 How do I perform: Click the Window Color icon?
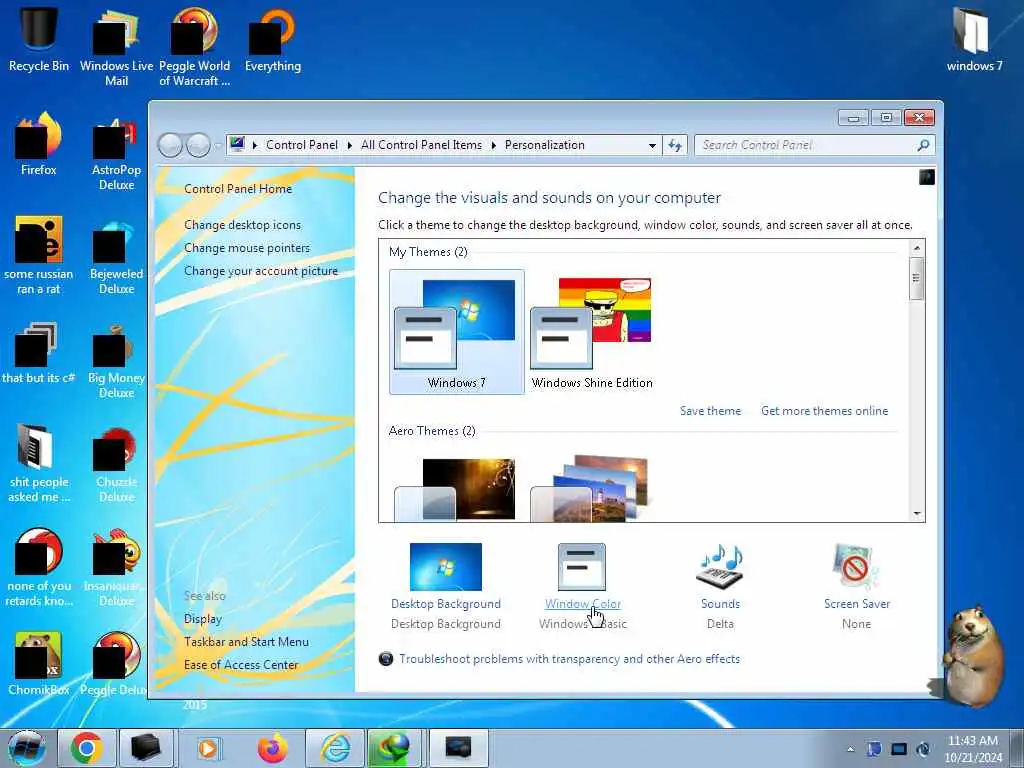(582, 566)
